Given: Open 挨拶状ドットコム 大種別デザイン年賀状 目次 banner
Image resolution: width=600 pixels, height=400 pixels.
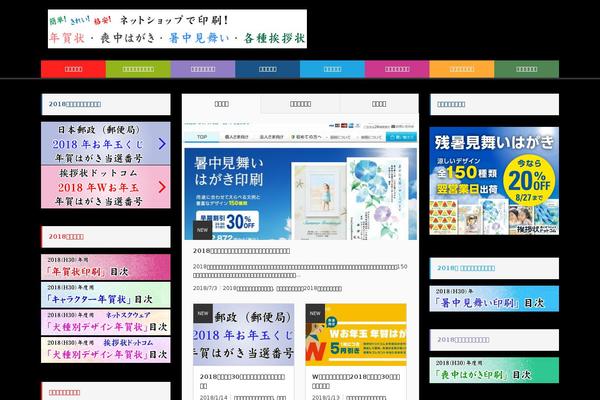Looking at the screenshot, I should (x=106, y=350).
